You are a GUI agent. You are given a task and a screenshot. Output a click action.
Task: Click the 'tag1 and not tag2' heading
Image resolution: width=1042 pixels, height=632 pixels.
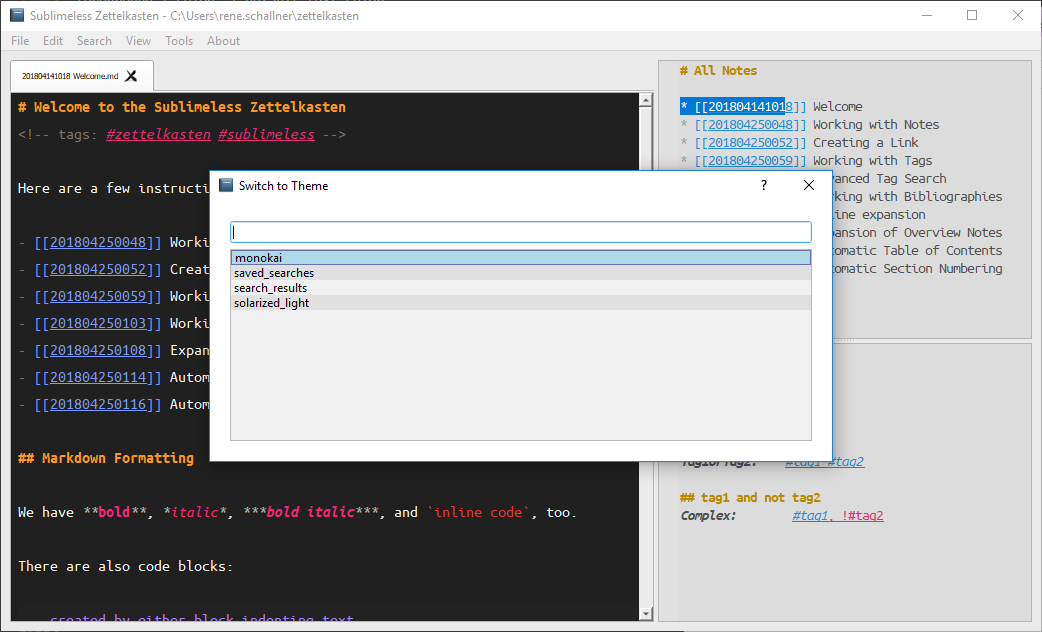click(750, 498)
